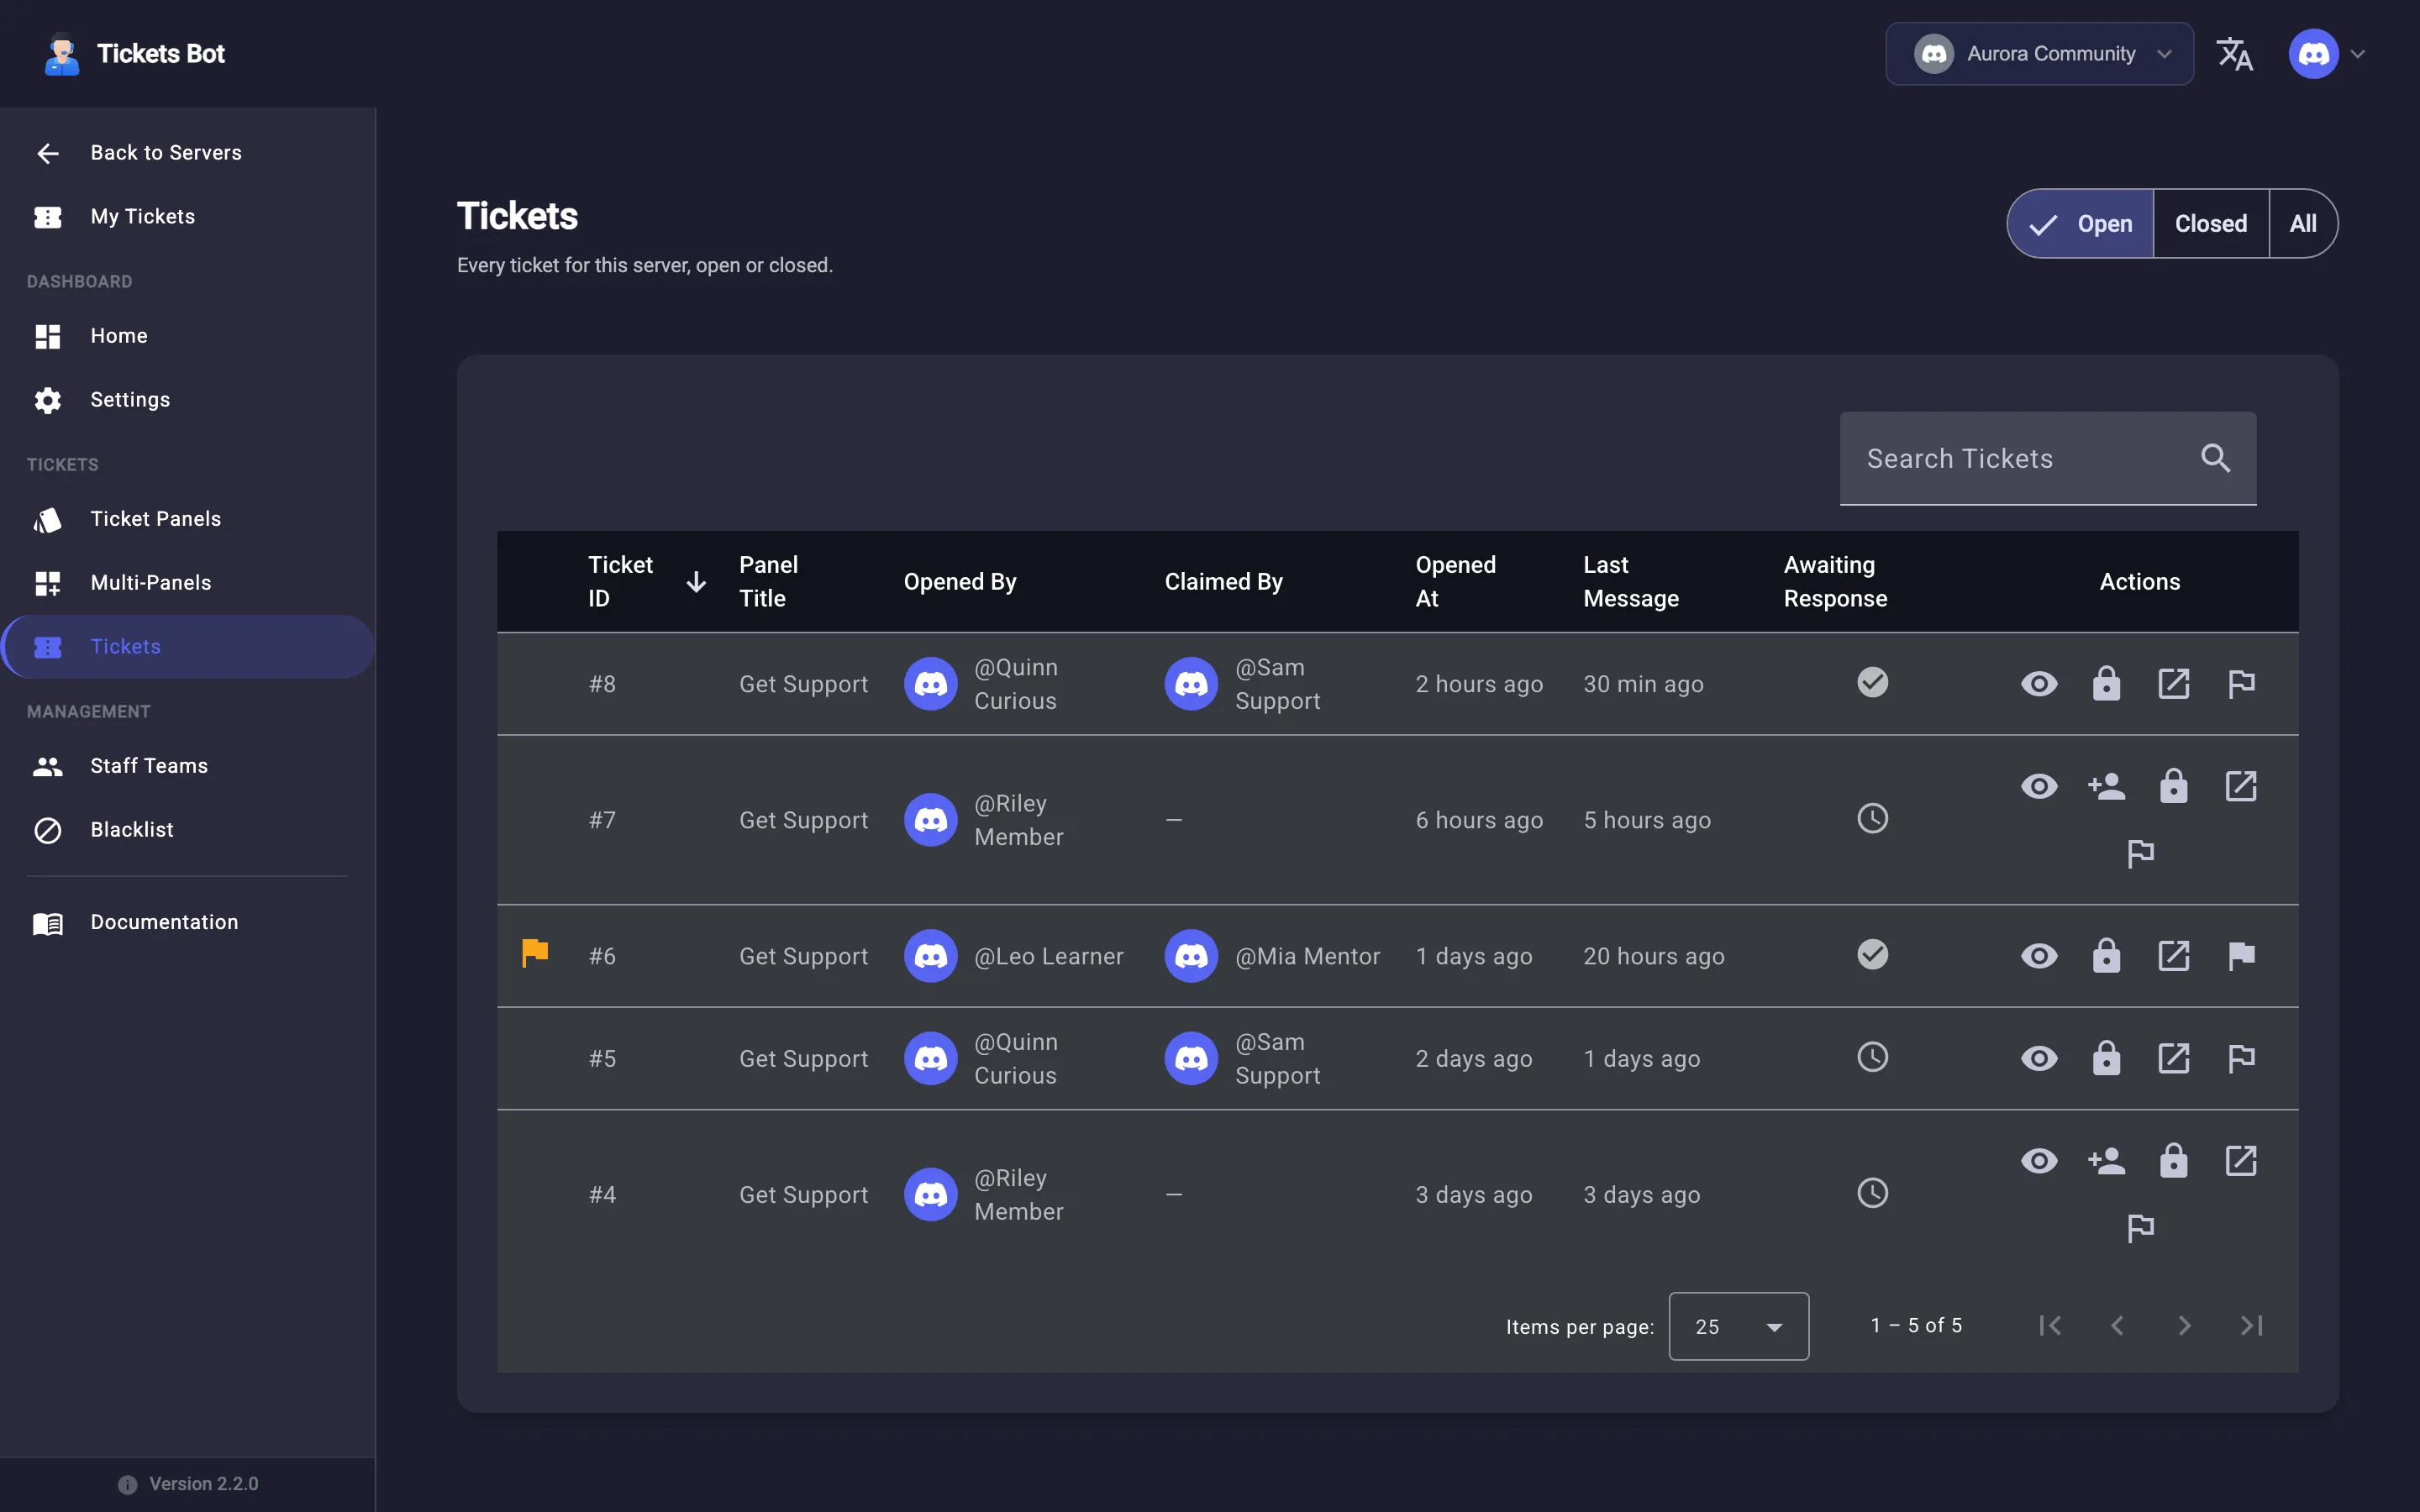Open the Blacklist page
Screen dimensions: 2420x1512
187,830
